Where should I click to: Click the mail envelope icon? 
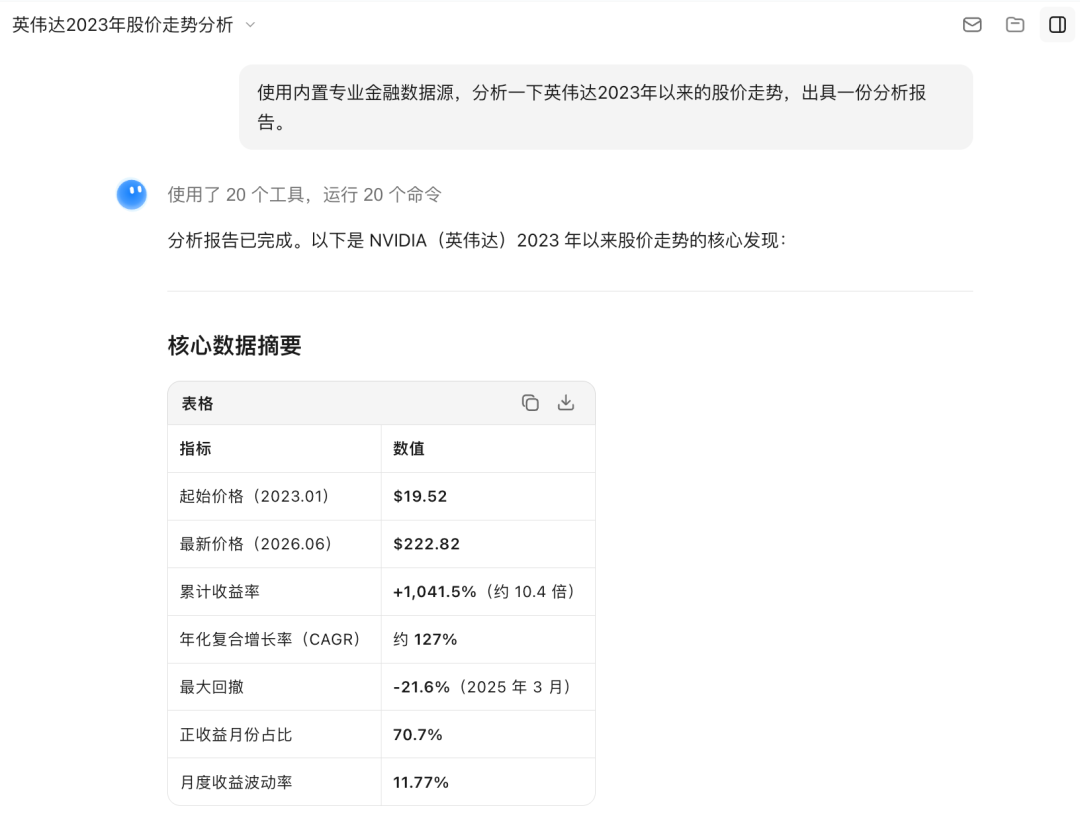click(x=972, y=25)
